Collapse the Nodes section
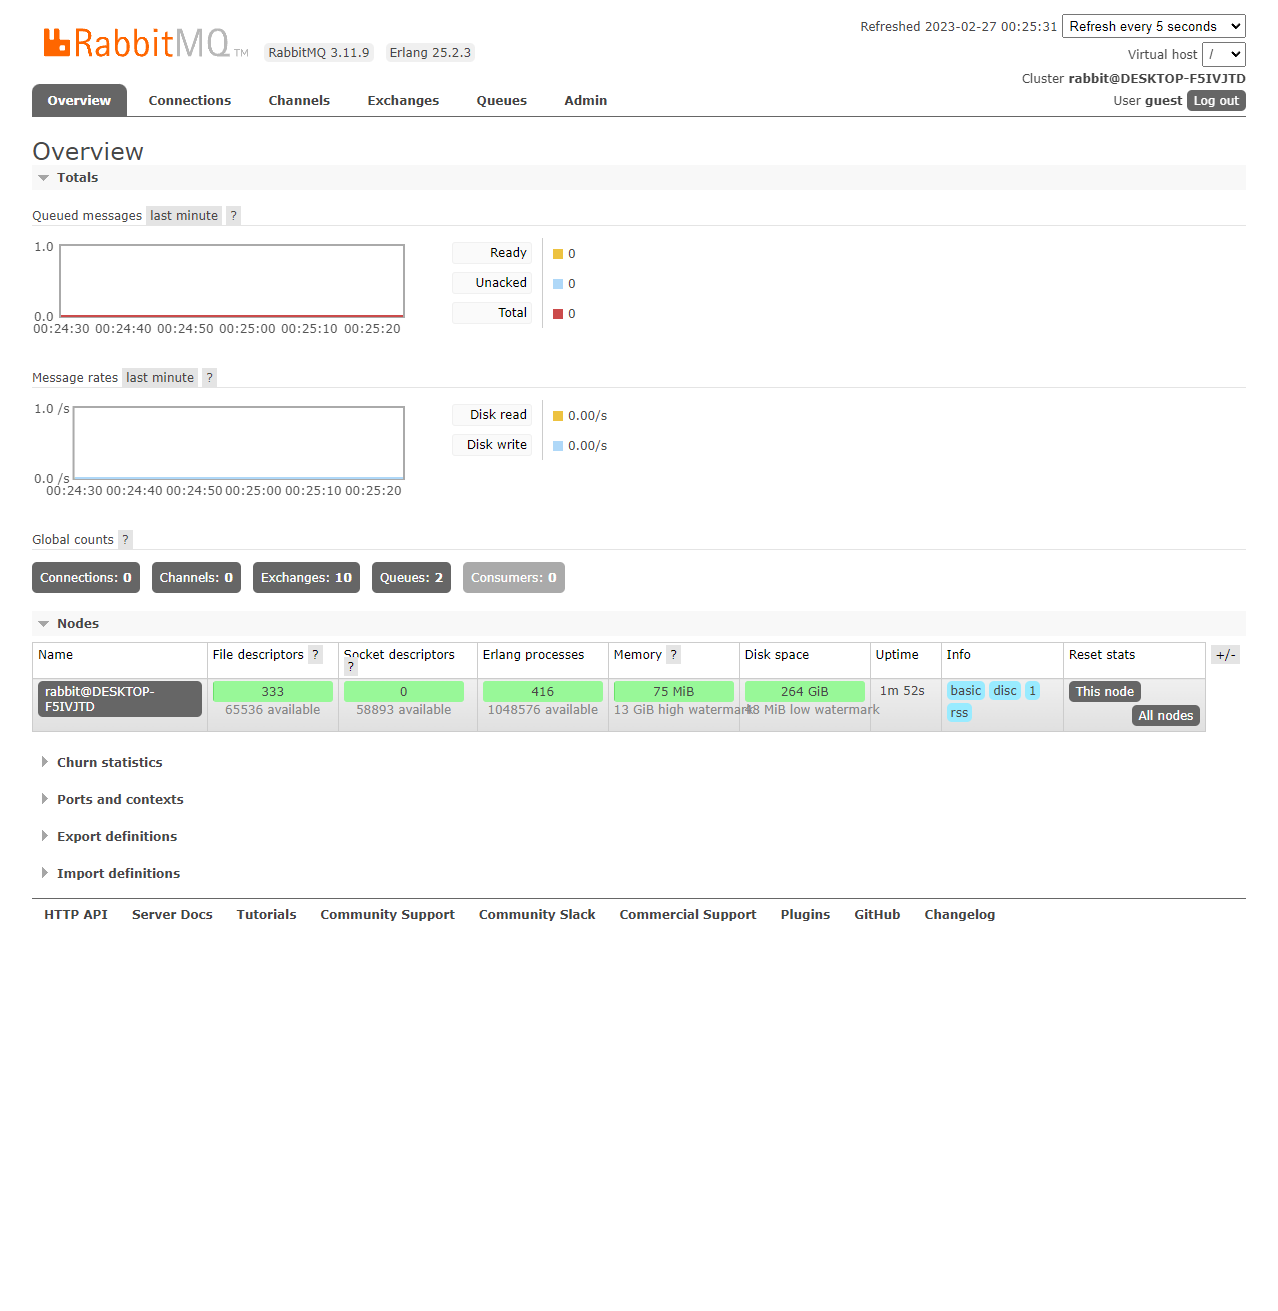Viewport: 1278px width, 1311px height. click(x=77, y=624)
